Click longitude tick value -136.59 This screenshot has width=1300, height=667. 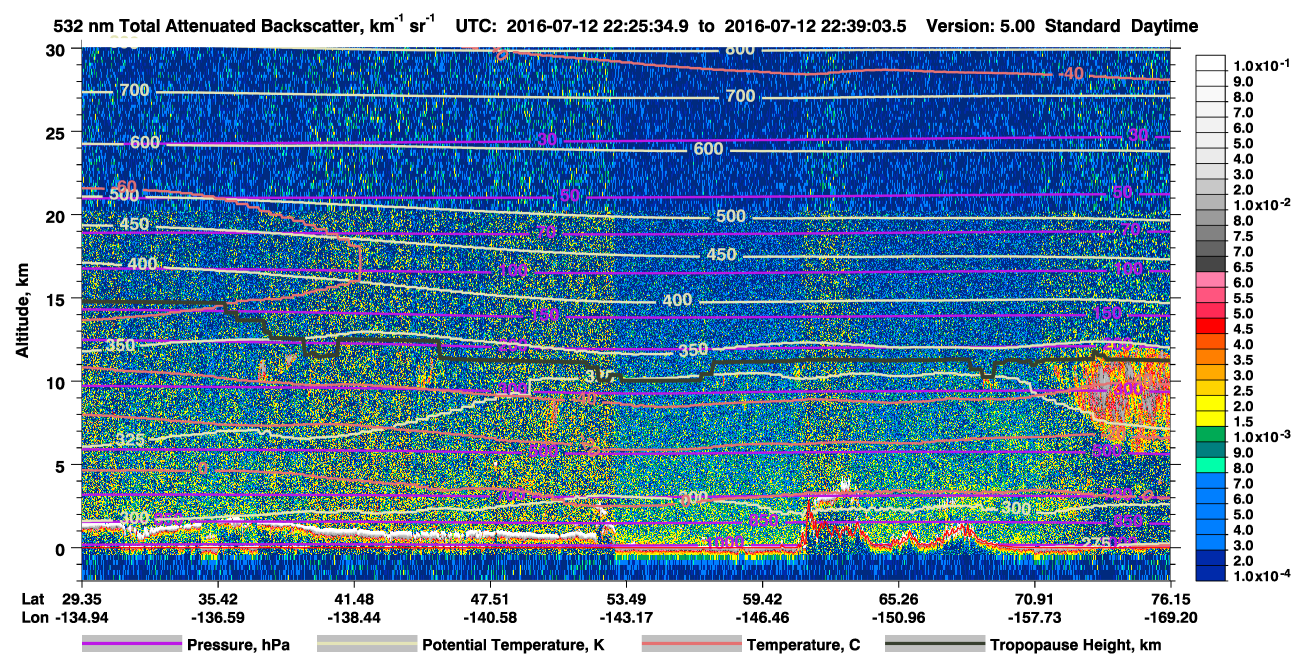click(216, 618)
